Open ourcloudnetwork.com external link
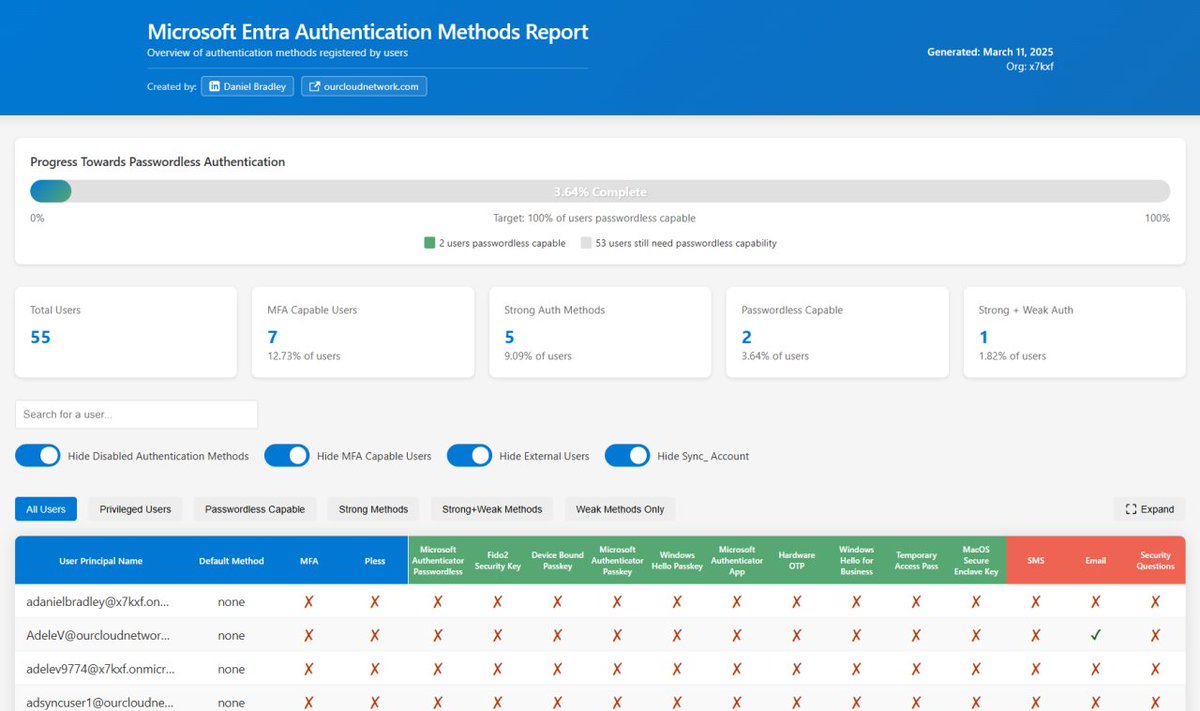This screenshot has width=1200, height=711. [364, 87]
